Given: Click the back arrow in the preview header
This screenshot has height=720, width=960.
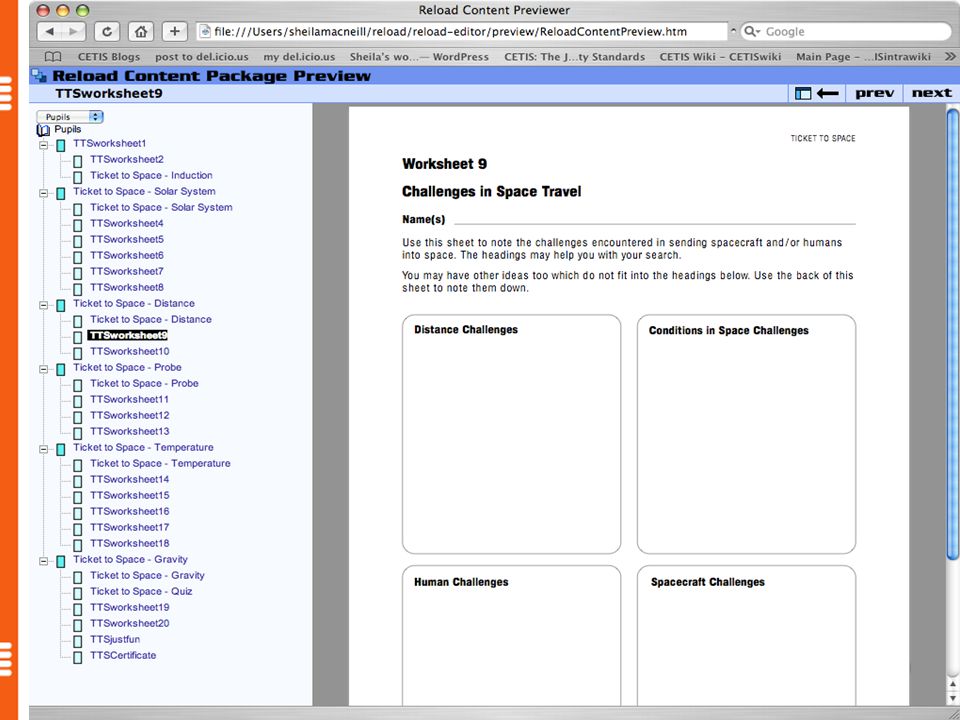Looking at the screenshot, I should 828,93.
